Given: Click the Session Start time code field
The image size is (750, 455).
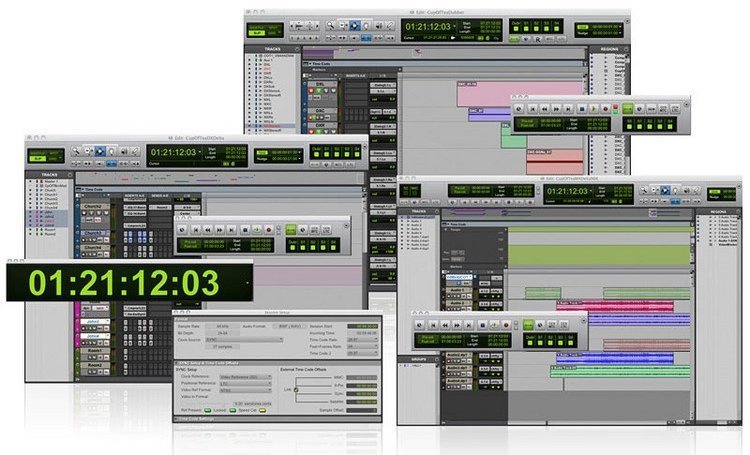Looking at the screenshot, I should (x=361, y=326).
